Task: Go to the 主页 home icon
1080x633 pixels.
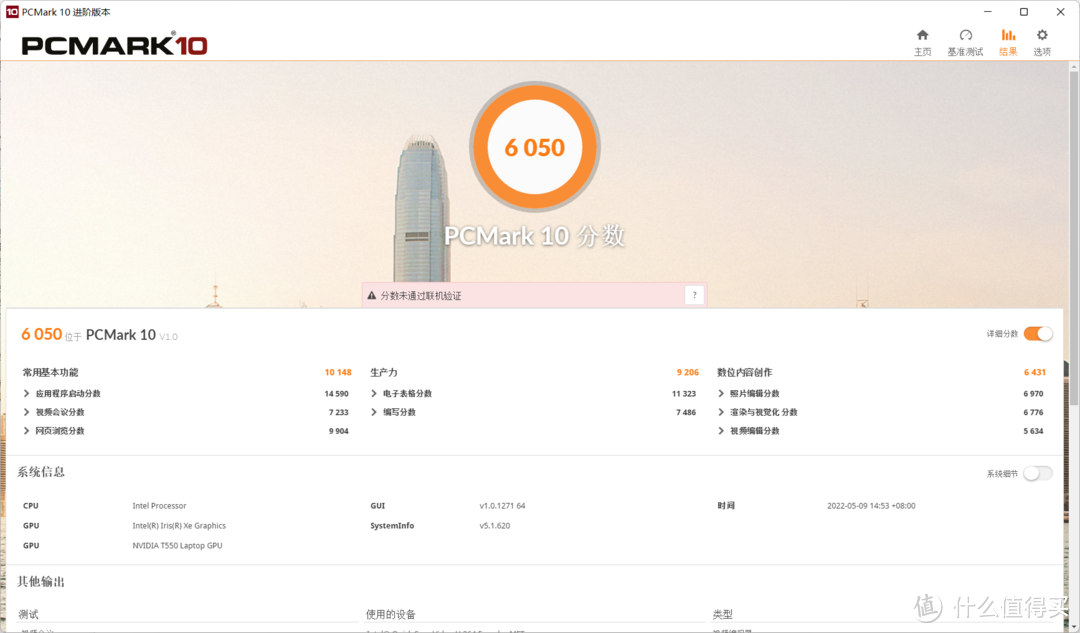Action: (x=922, y=35)
